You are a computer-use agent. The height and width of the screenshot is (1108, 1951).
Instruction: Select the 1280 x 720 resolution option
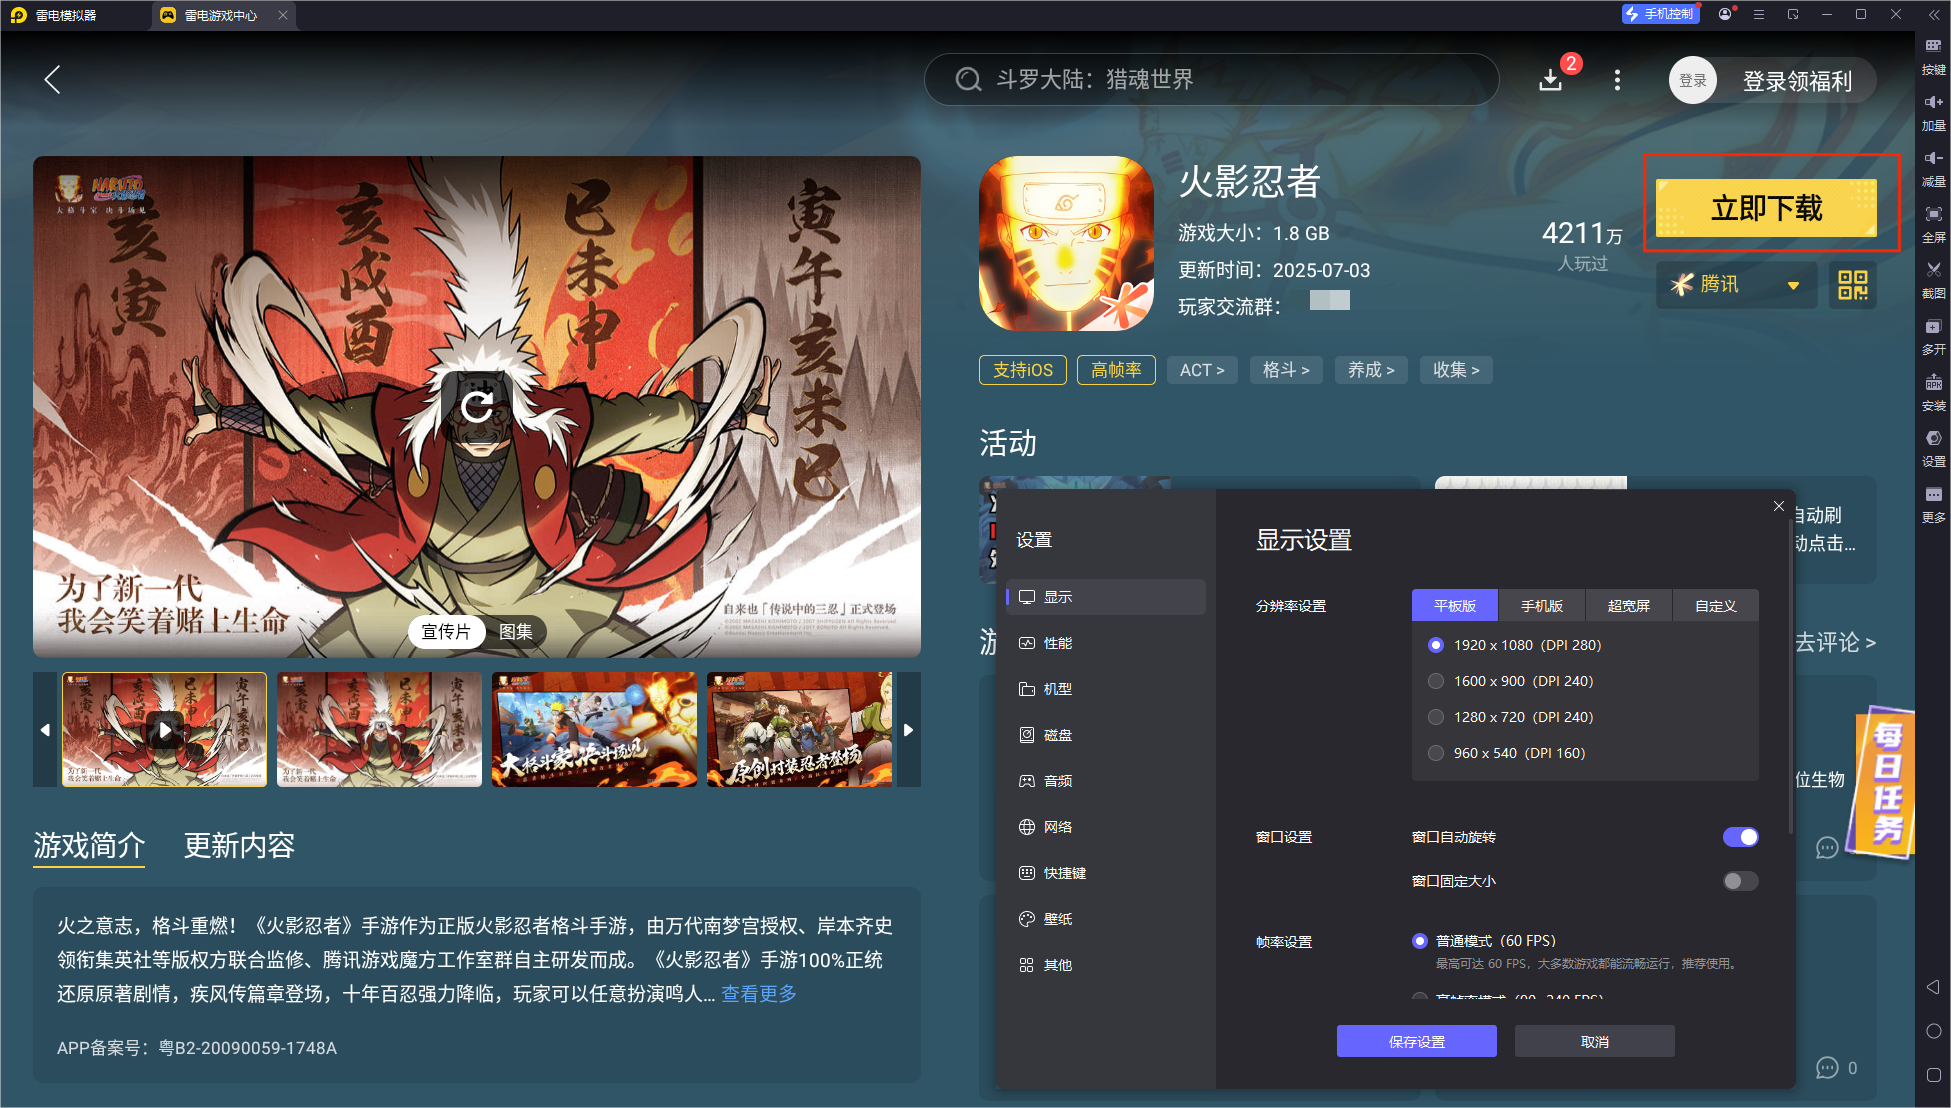(x=1436, y=717)
